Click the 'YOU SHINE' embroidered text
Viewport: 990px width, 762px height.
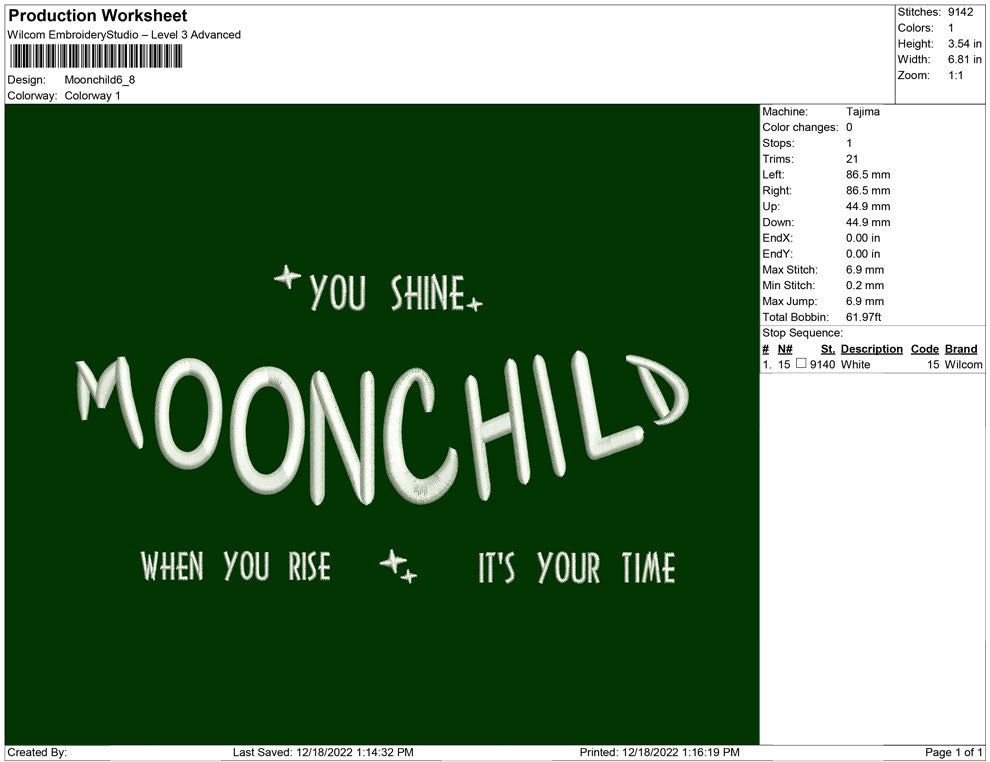[x=387, y=292]
